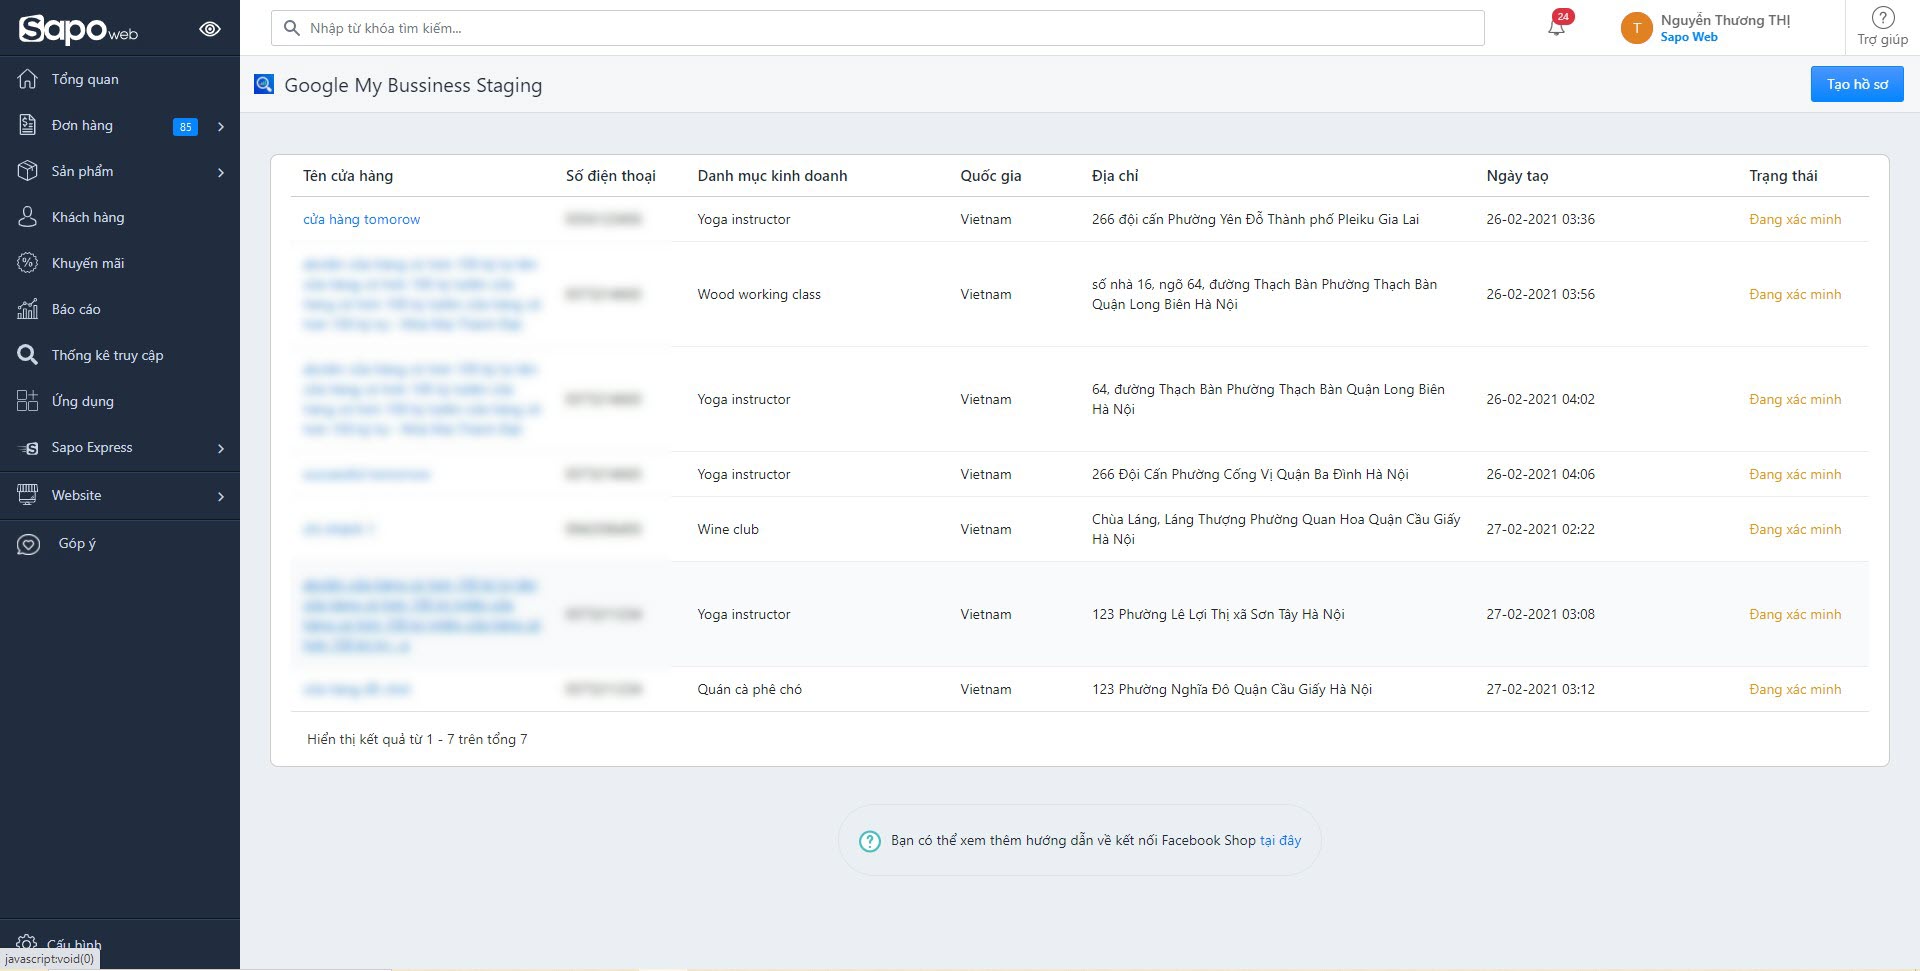Screen dimensions: 1920x971
Task: Click the user avatar T
Action: point(1636,28)
